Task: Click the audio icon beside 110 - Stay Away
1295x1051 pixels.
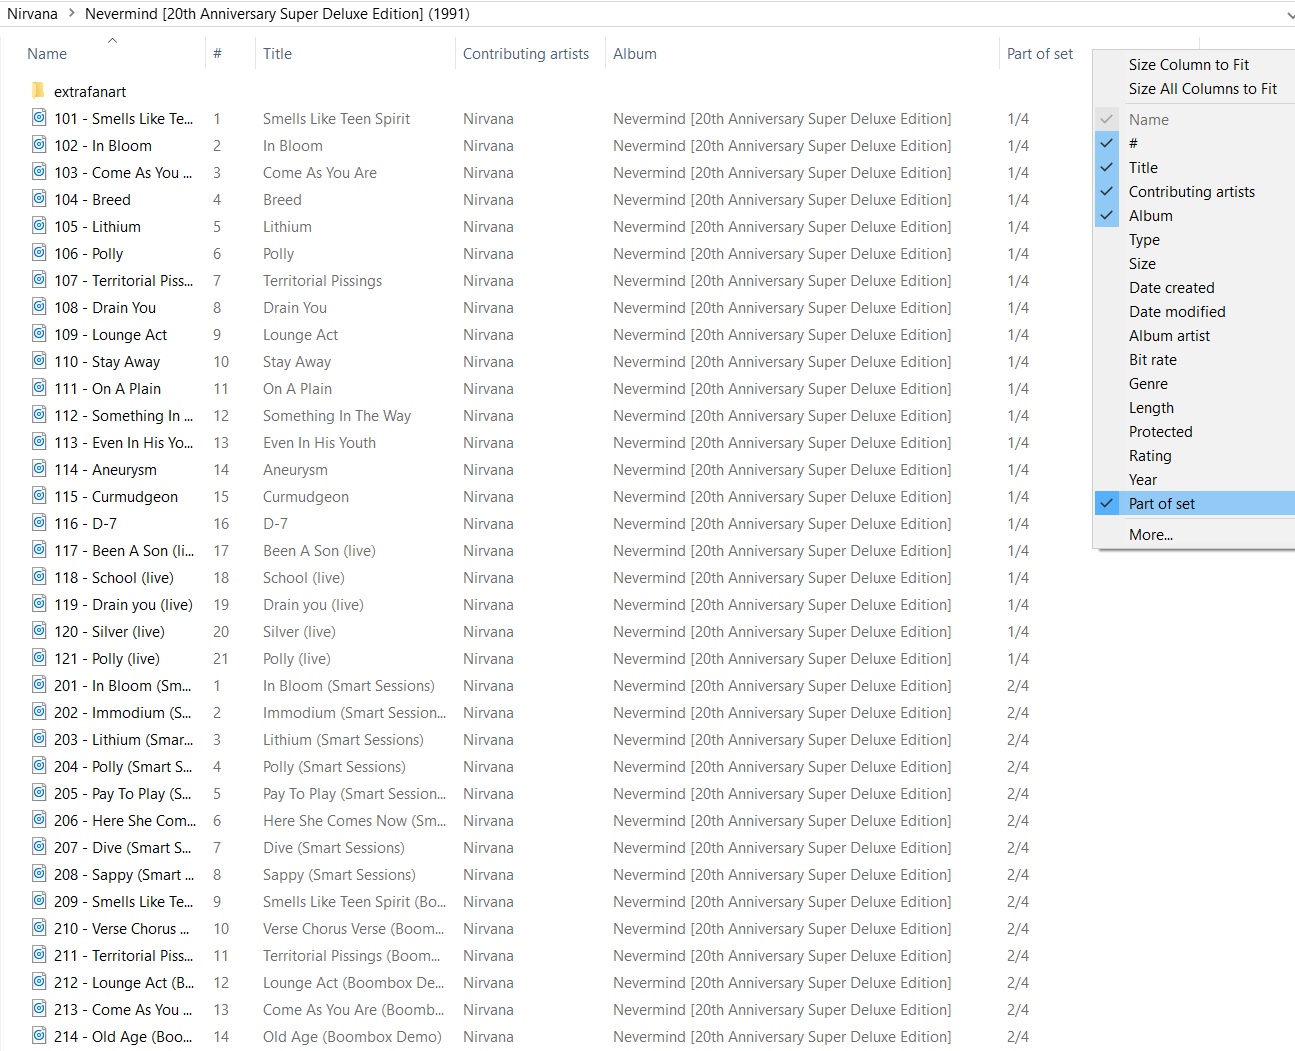Action: pyautogui.click(x=39, y=361)
